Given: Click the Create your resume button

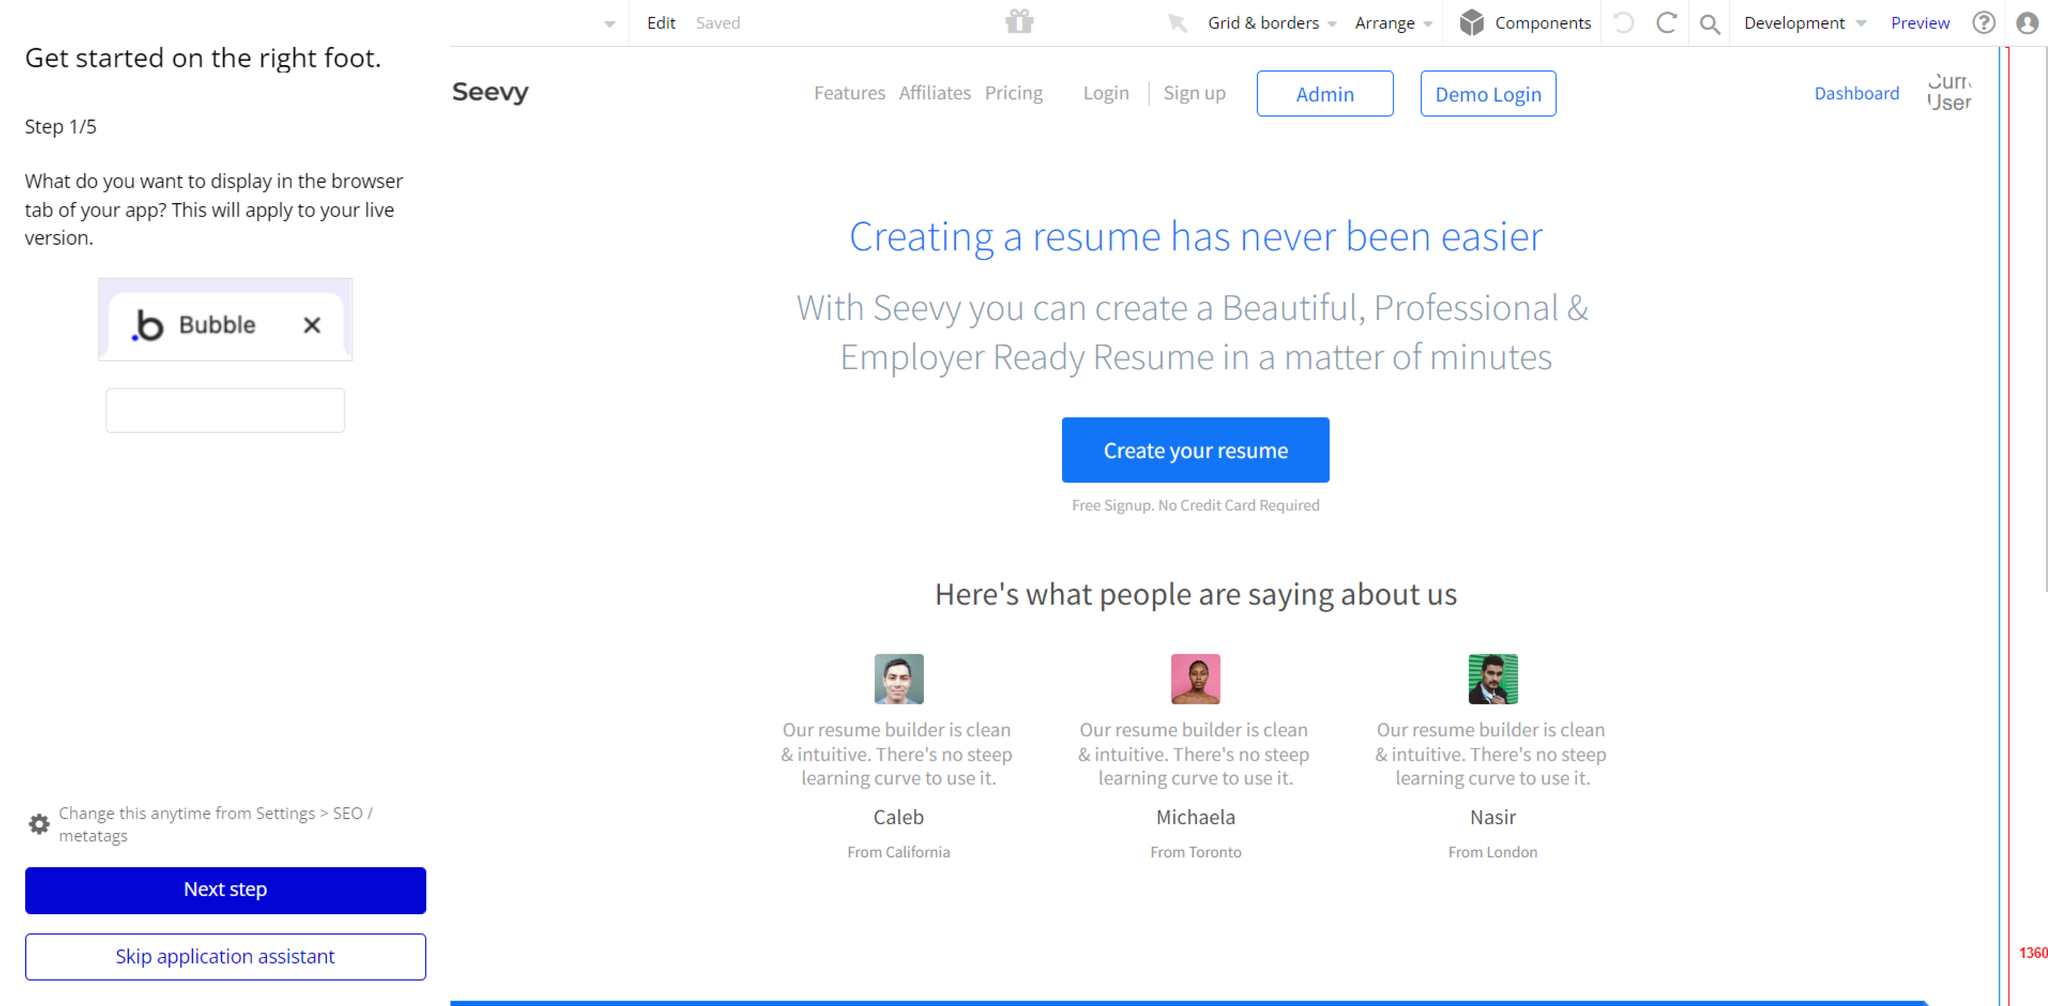Looking at the screenshot, I should pyautogui.click(x=1195, y=450).
